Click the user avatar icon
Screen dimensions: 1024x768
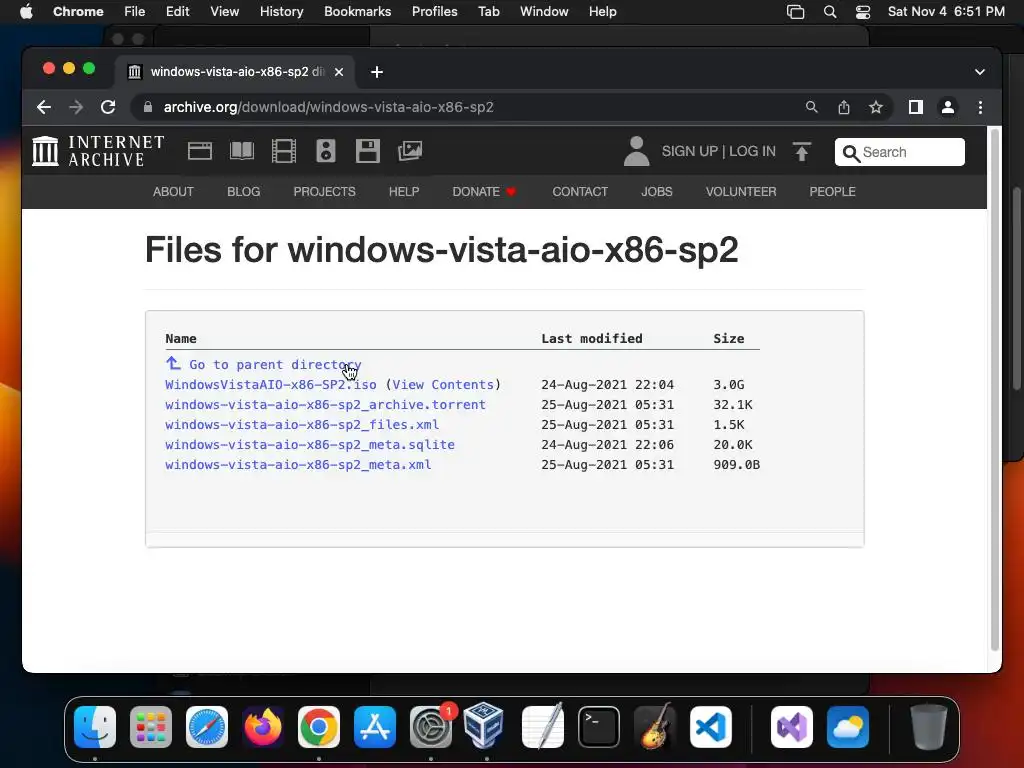tap(636, 151)
